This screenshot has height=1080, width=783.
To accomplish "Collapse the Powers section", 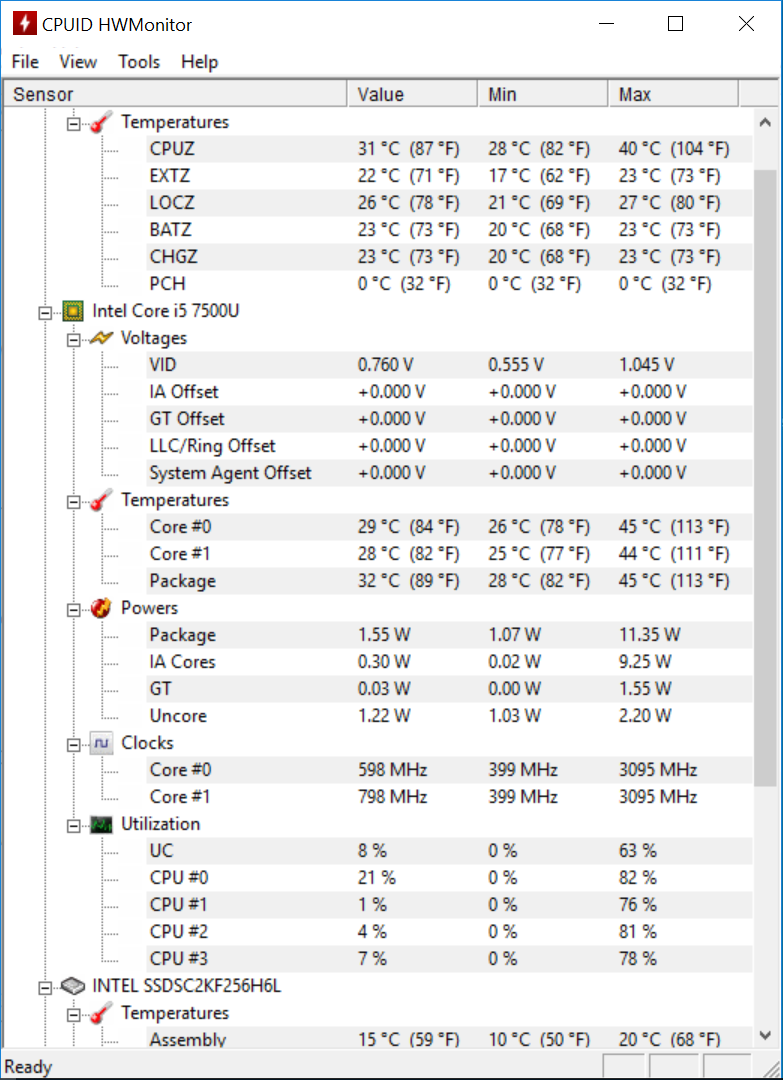I will (x=73, y=609).
